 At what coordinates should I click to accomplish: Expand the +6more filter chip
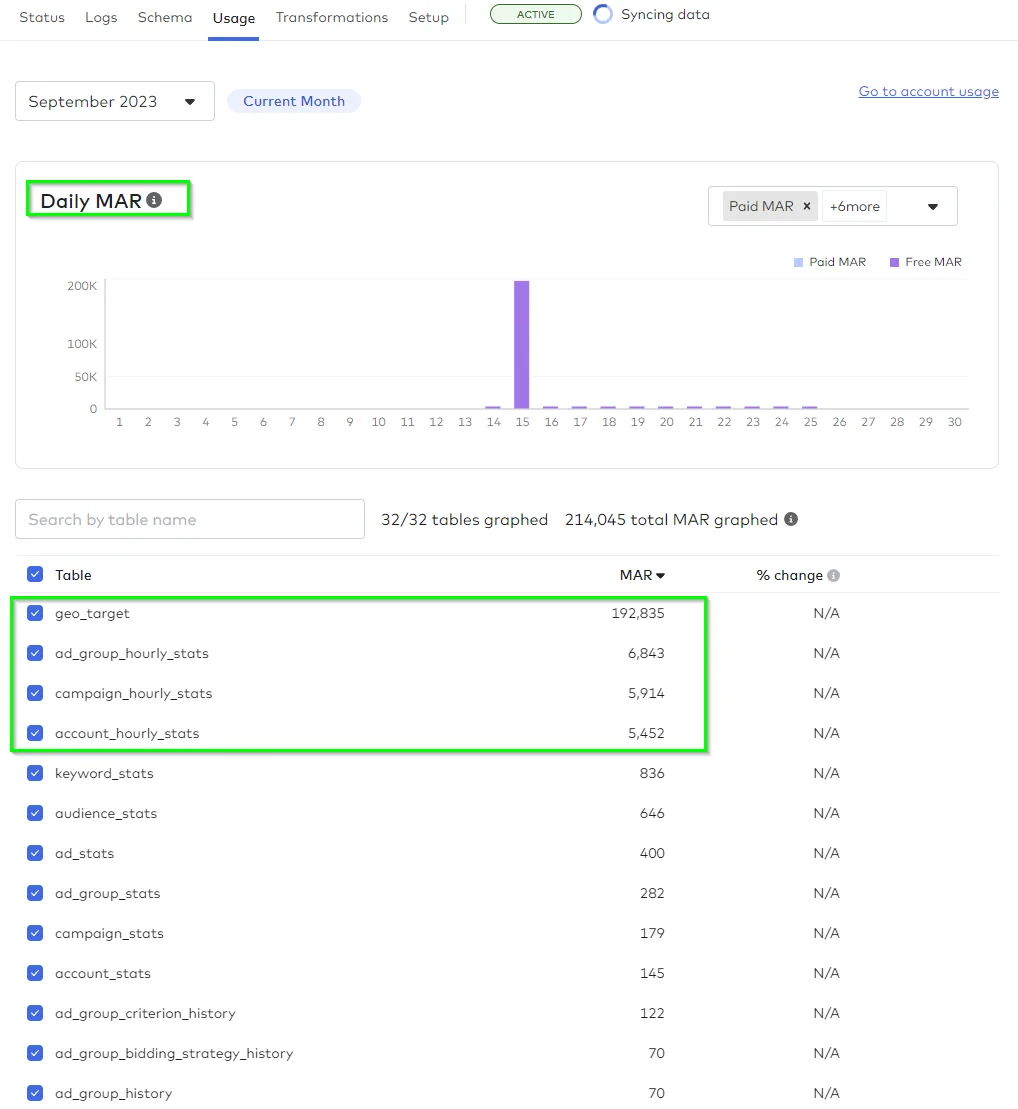tap(854, 207)
